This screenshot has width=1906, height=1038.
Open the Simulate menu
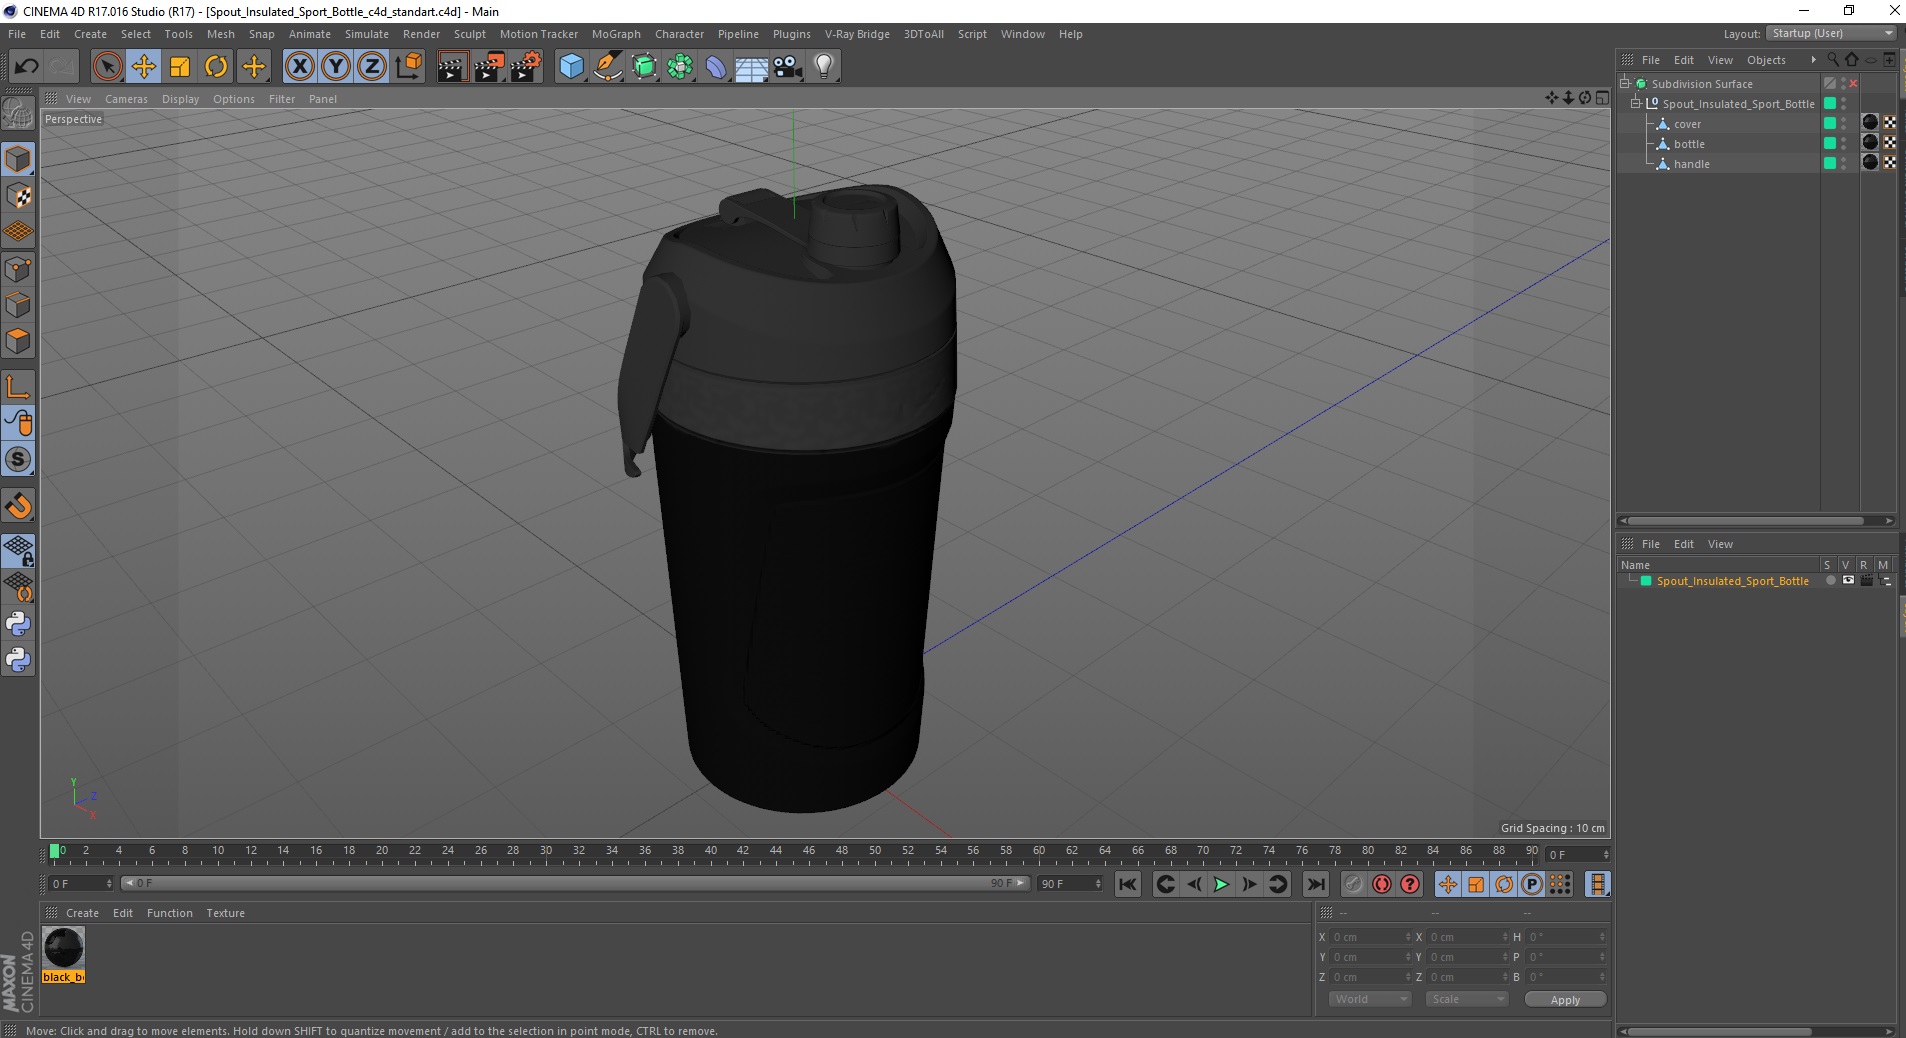(x=367, y=34)
